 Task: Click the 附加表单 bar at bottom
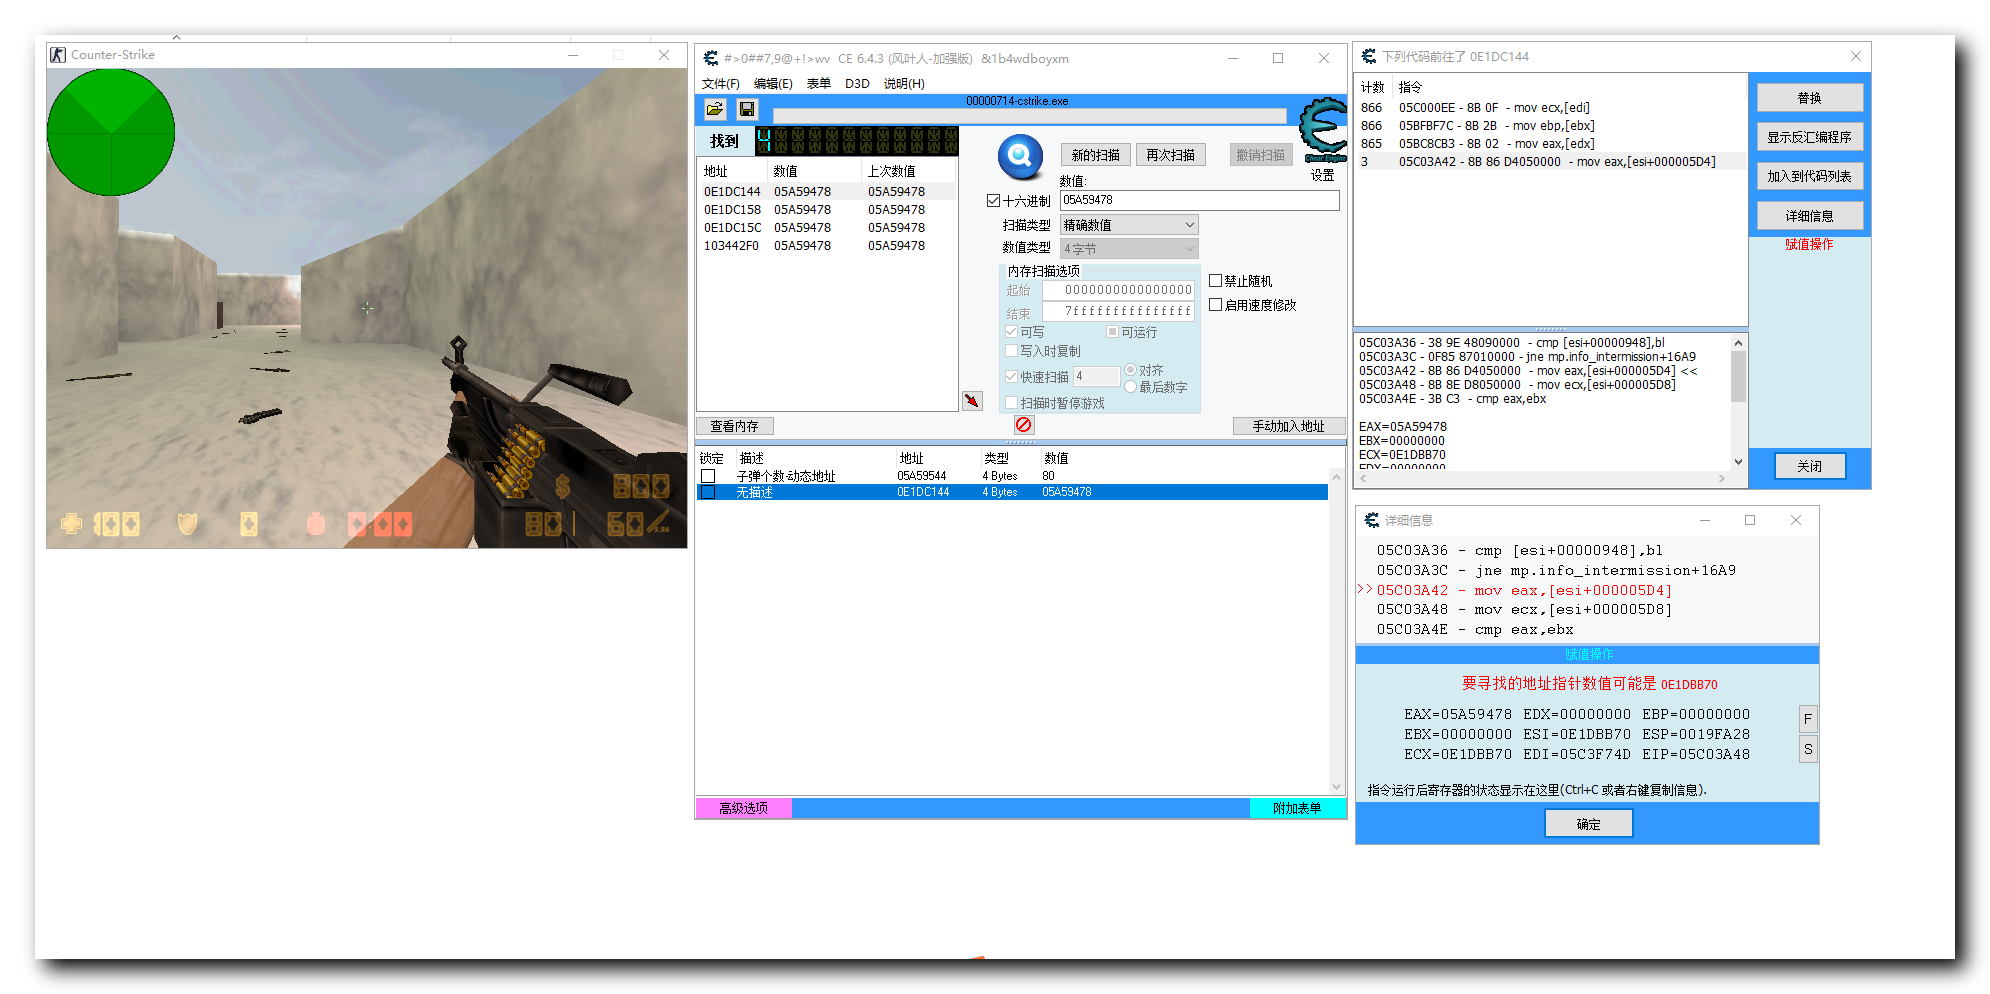1297,808
